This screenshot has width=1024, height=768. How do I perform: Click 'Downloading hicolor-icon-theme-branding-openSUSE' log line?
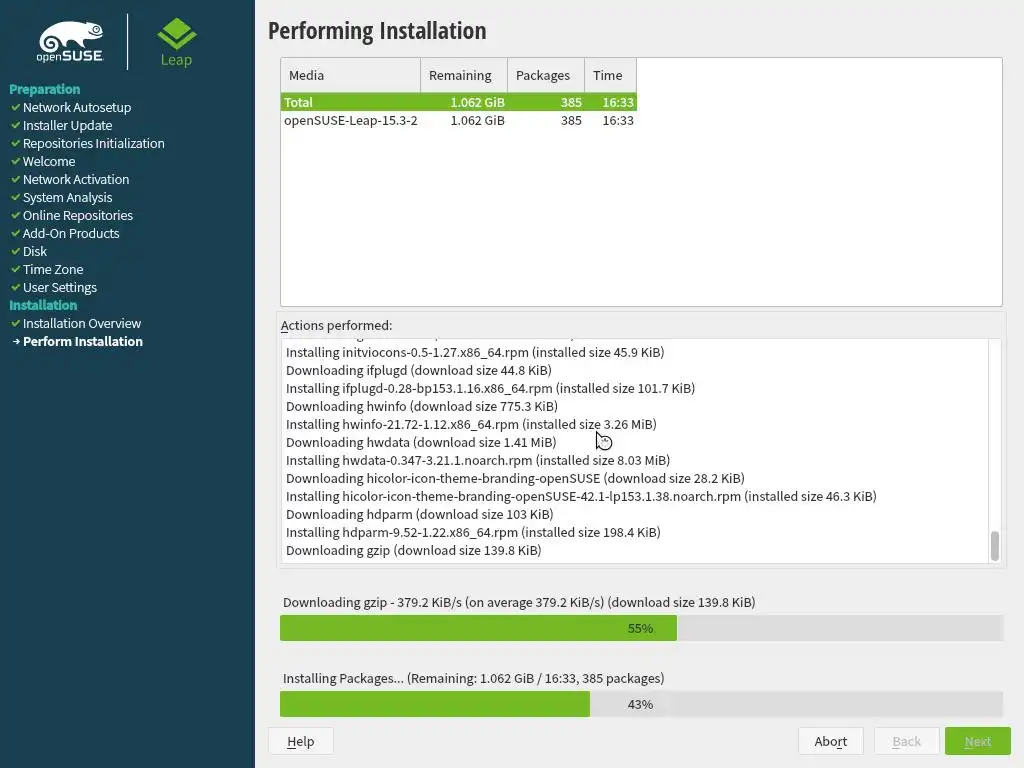pyautogui.click(x=515, y=478)
